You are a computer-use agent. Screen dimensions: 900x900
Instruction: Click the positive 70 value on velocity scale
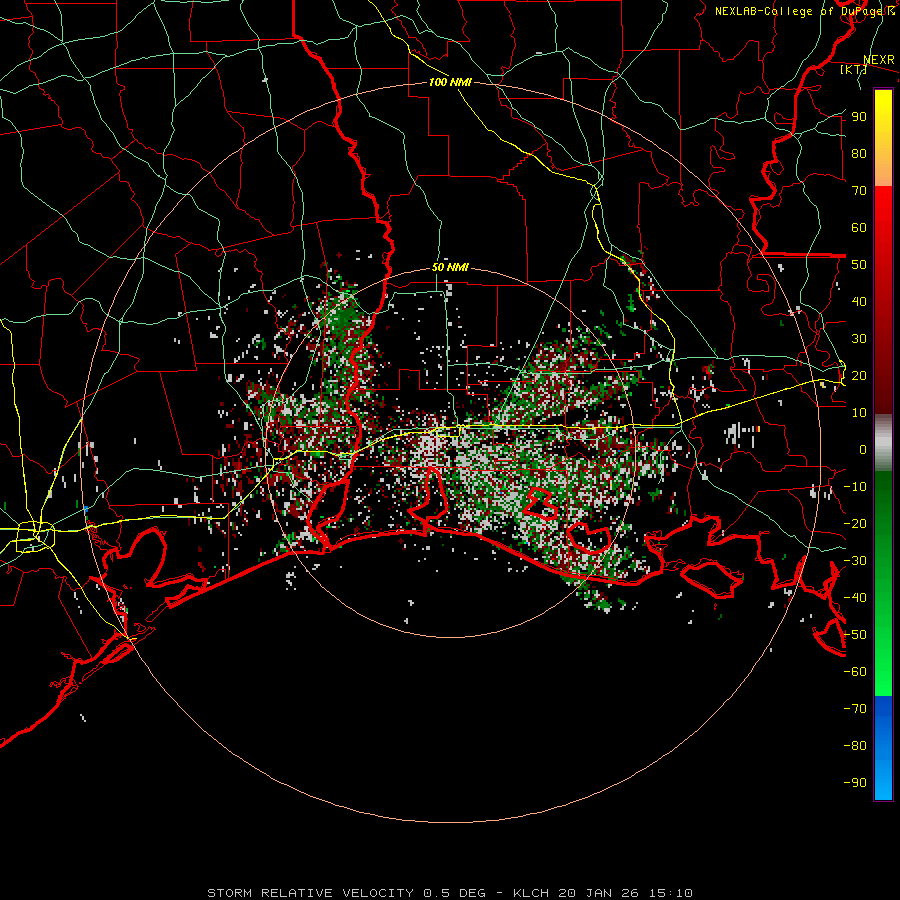click(x=859, y=191)
